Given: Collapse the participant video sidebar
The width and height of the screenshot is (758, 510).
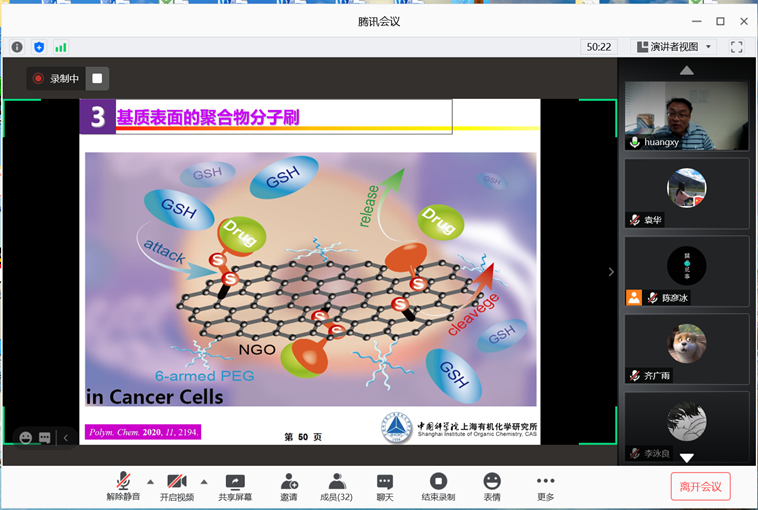Looking at the screenshot, I should click(611, 272).
